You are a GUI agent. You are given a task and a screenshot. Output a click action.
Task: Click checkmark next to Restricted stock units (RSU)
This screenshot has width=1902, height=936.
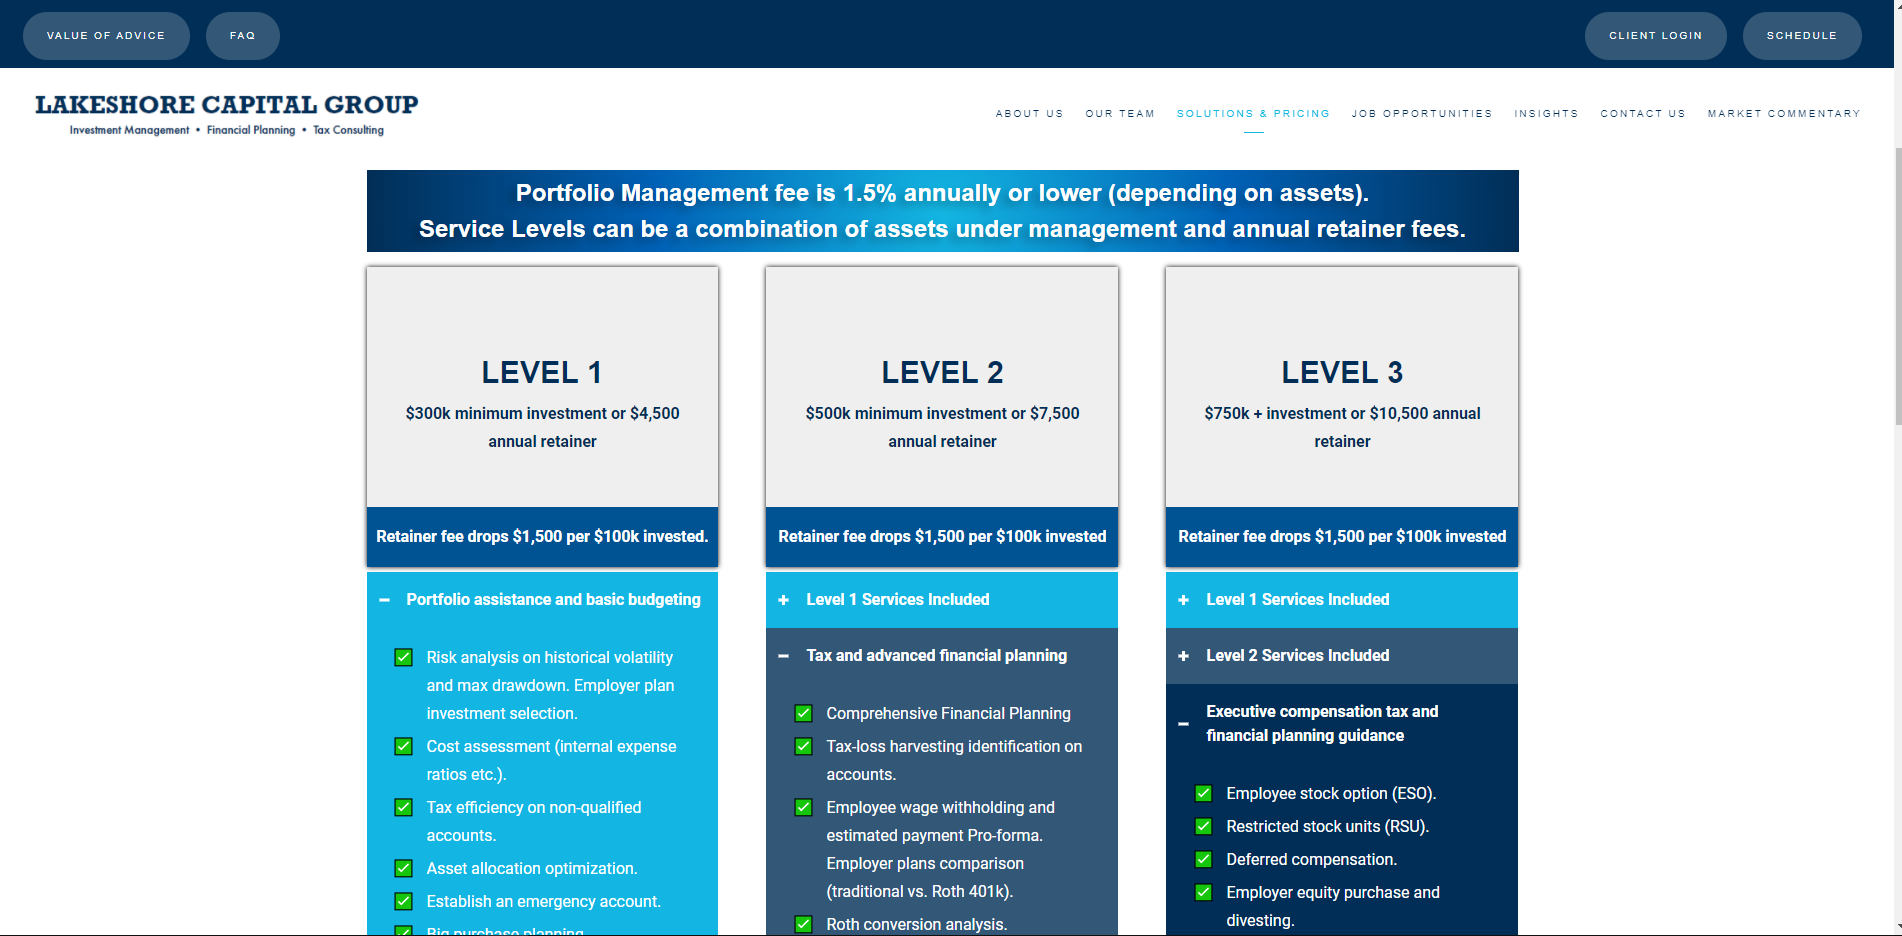1204,826
